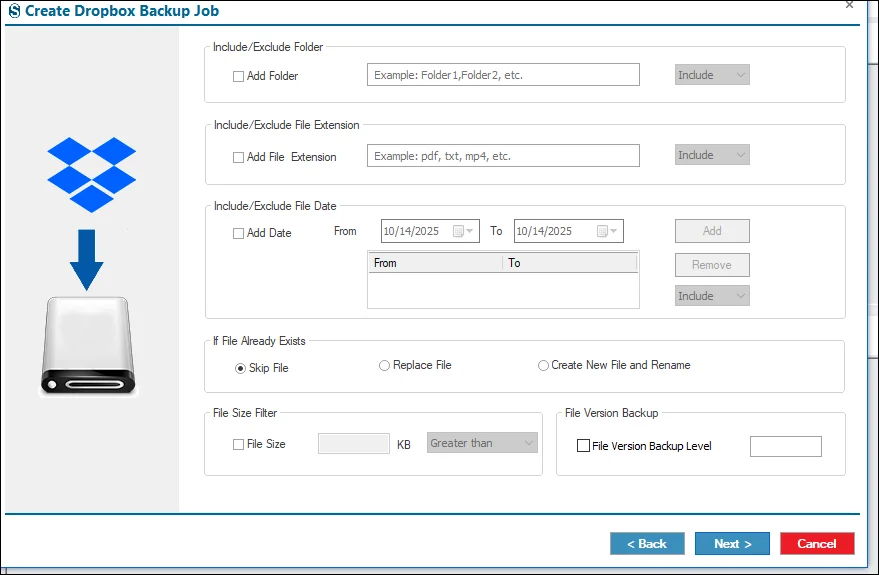Close the Create Dropbox Backup Job dialog

[849, 5]
